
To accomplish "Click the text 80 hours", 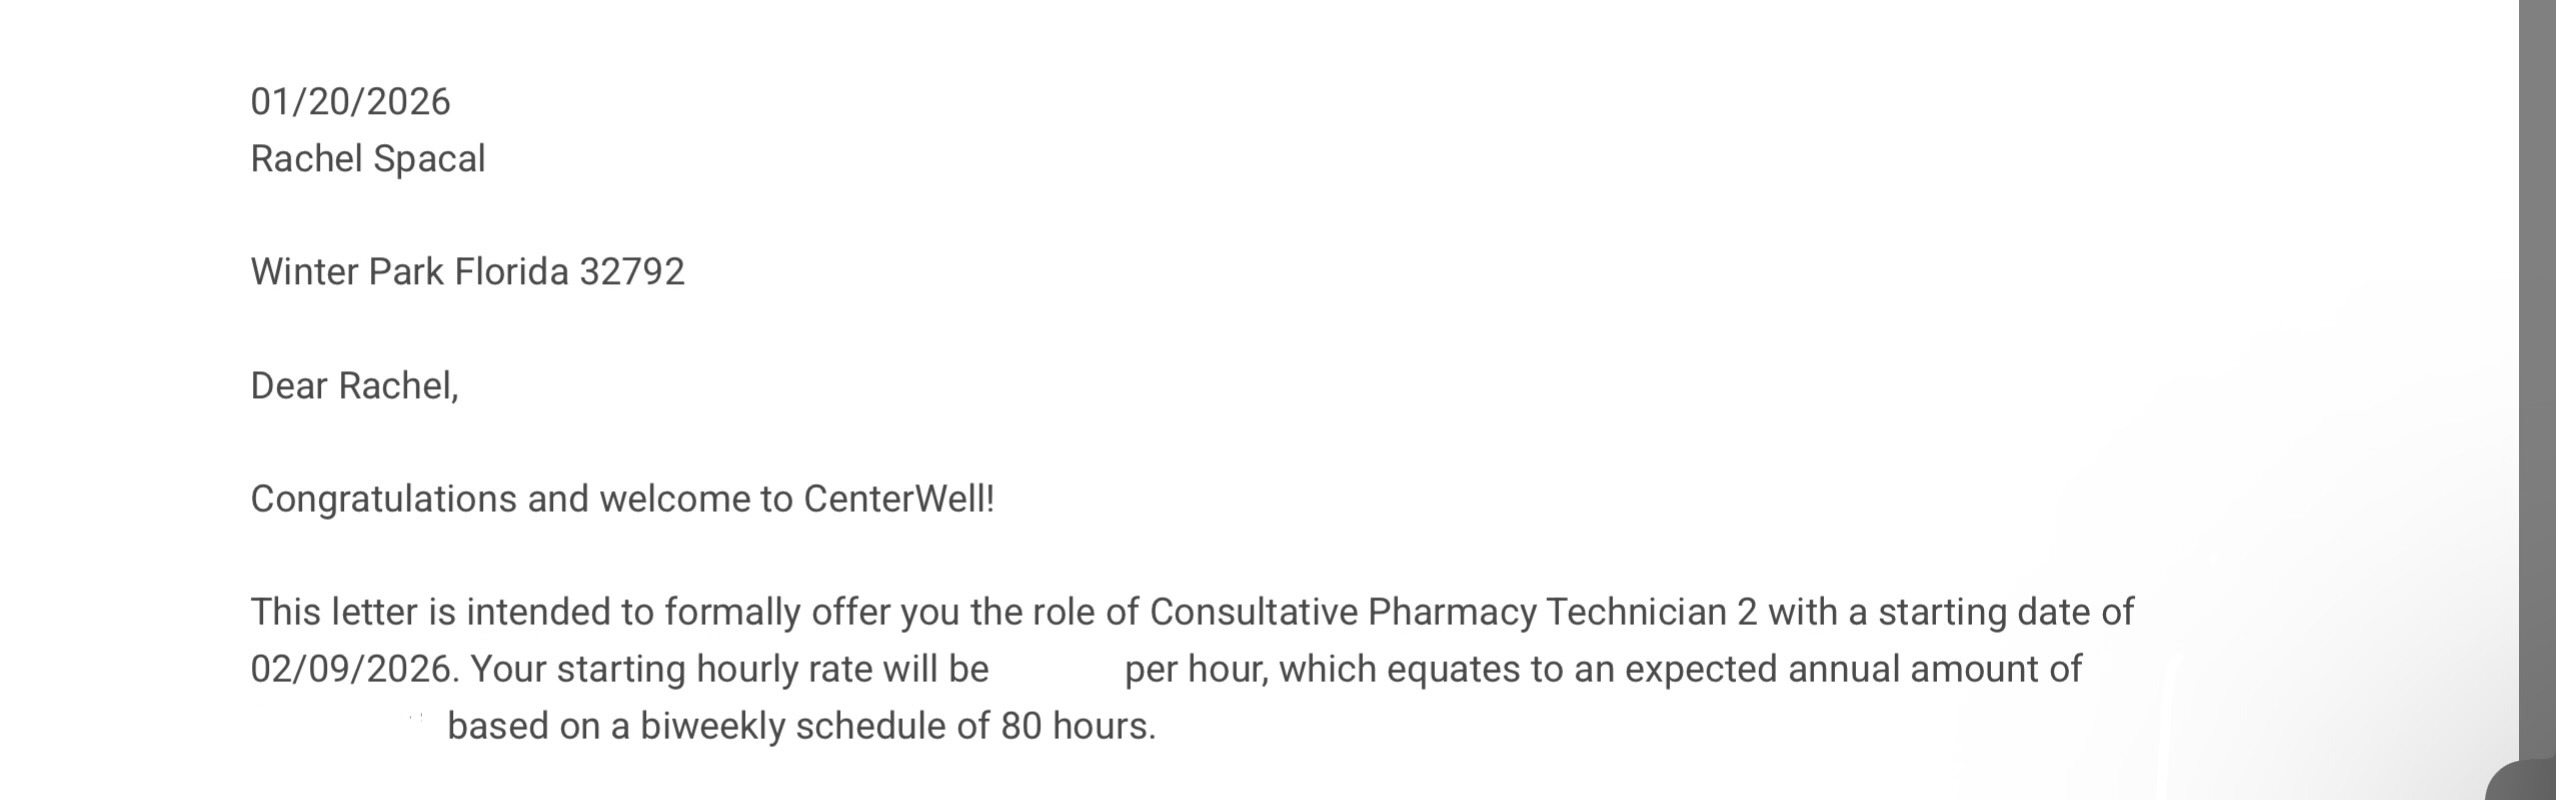I will 1077,726.
